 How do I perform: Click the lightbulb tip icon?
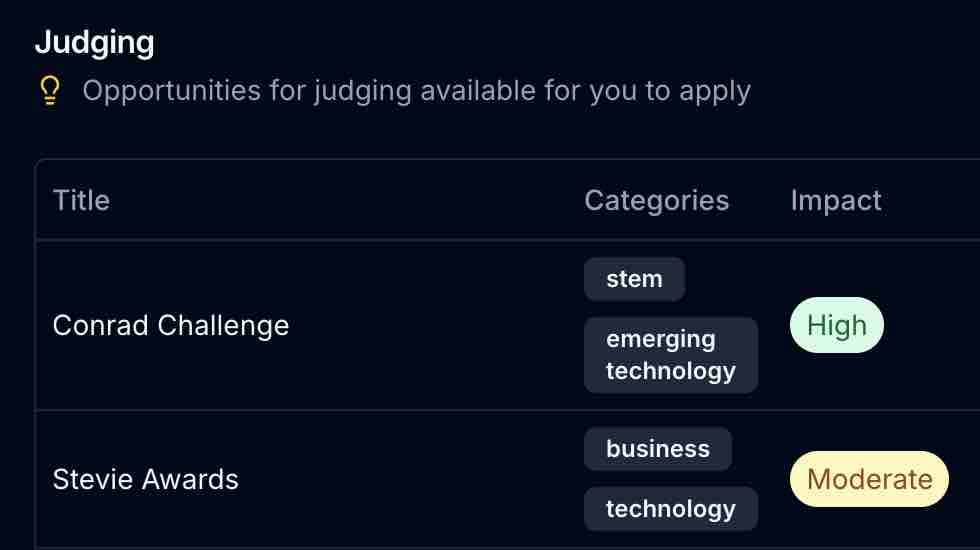pos(51,91)
